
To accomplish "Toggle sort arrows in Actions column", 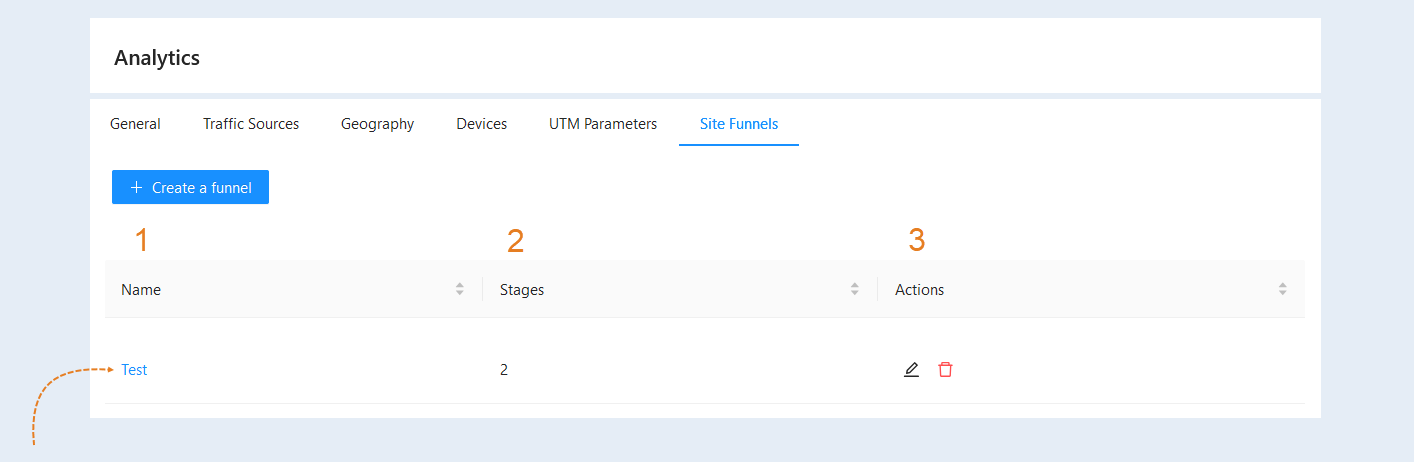I will tap(1282, 289).
